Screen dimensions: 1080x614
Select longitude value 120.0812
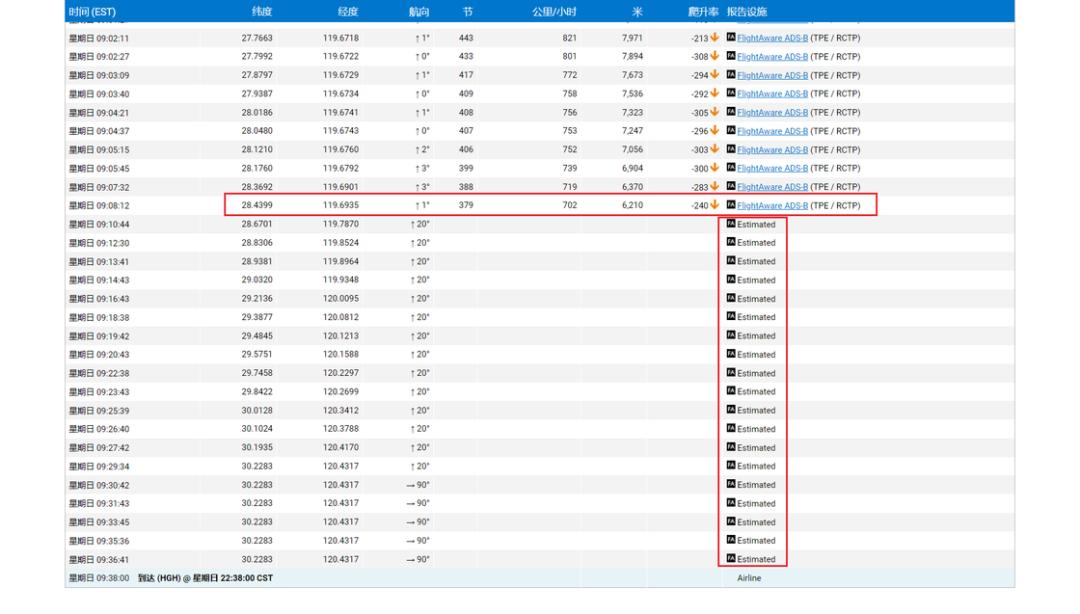point(341,317)
